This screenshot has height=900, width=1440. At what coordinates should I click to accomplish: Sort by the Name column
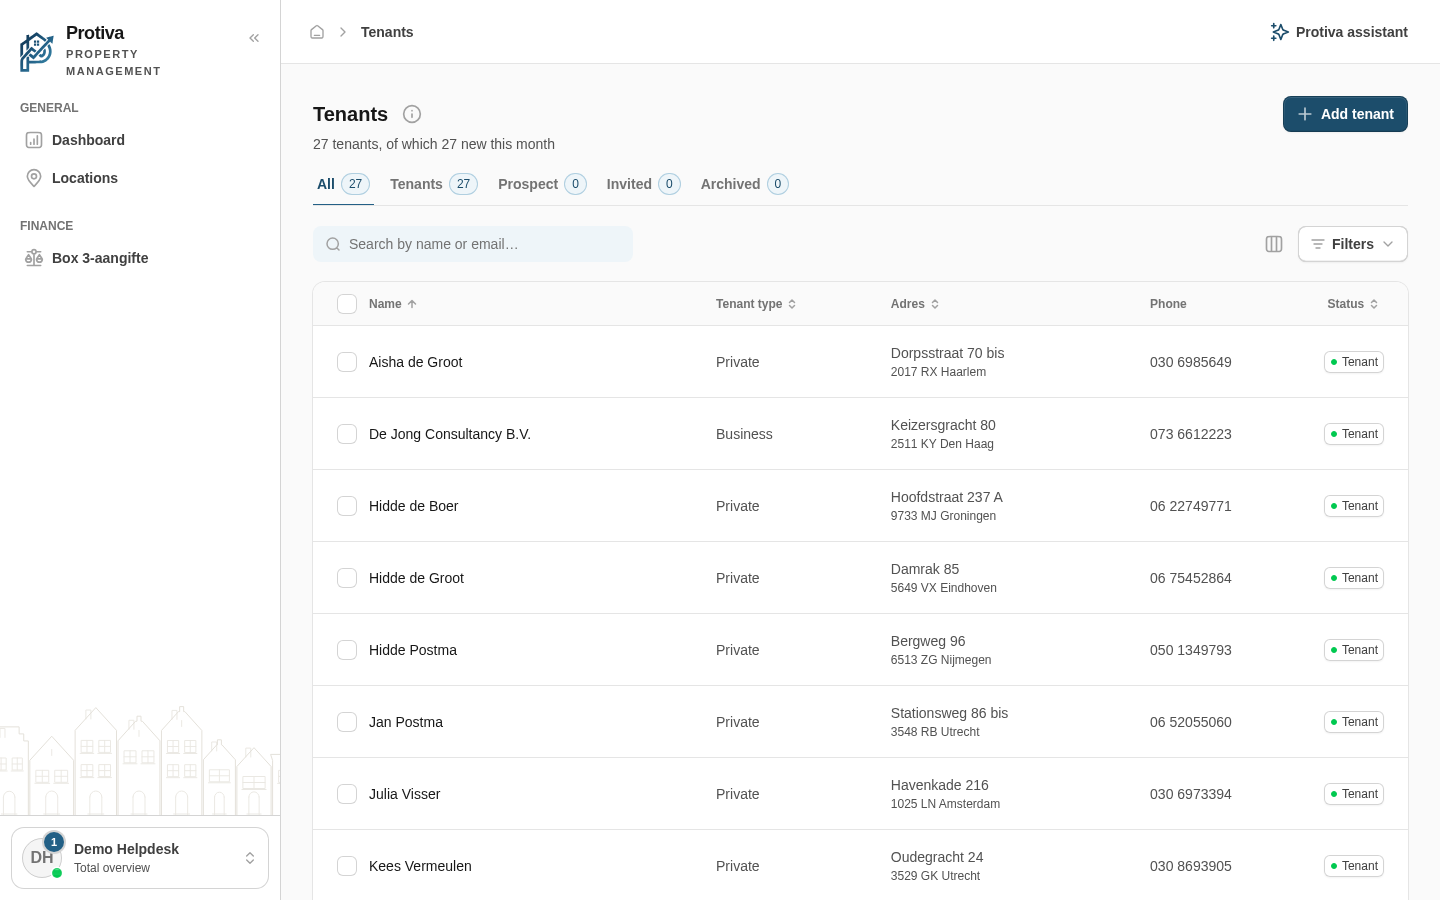coord(392,304)
